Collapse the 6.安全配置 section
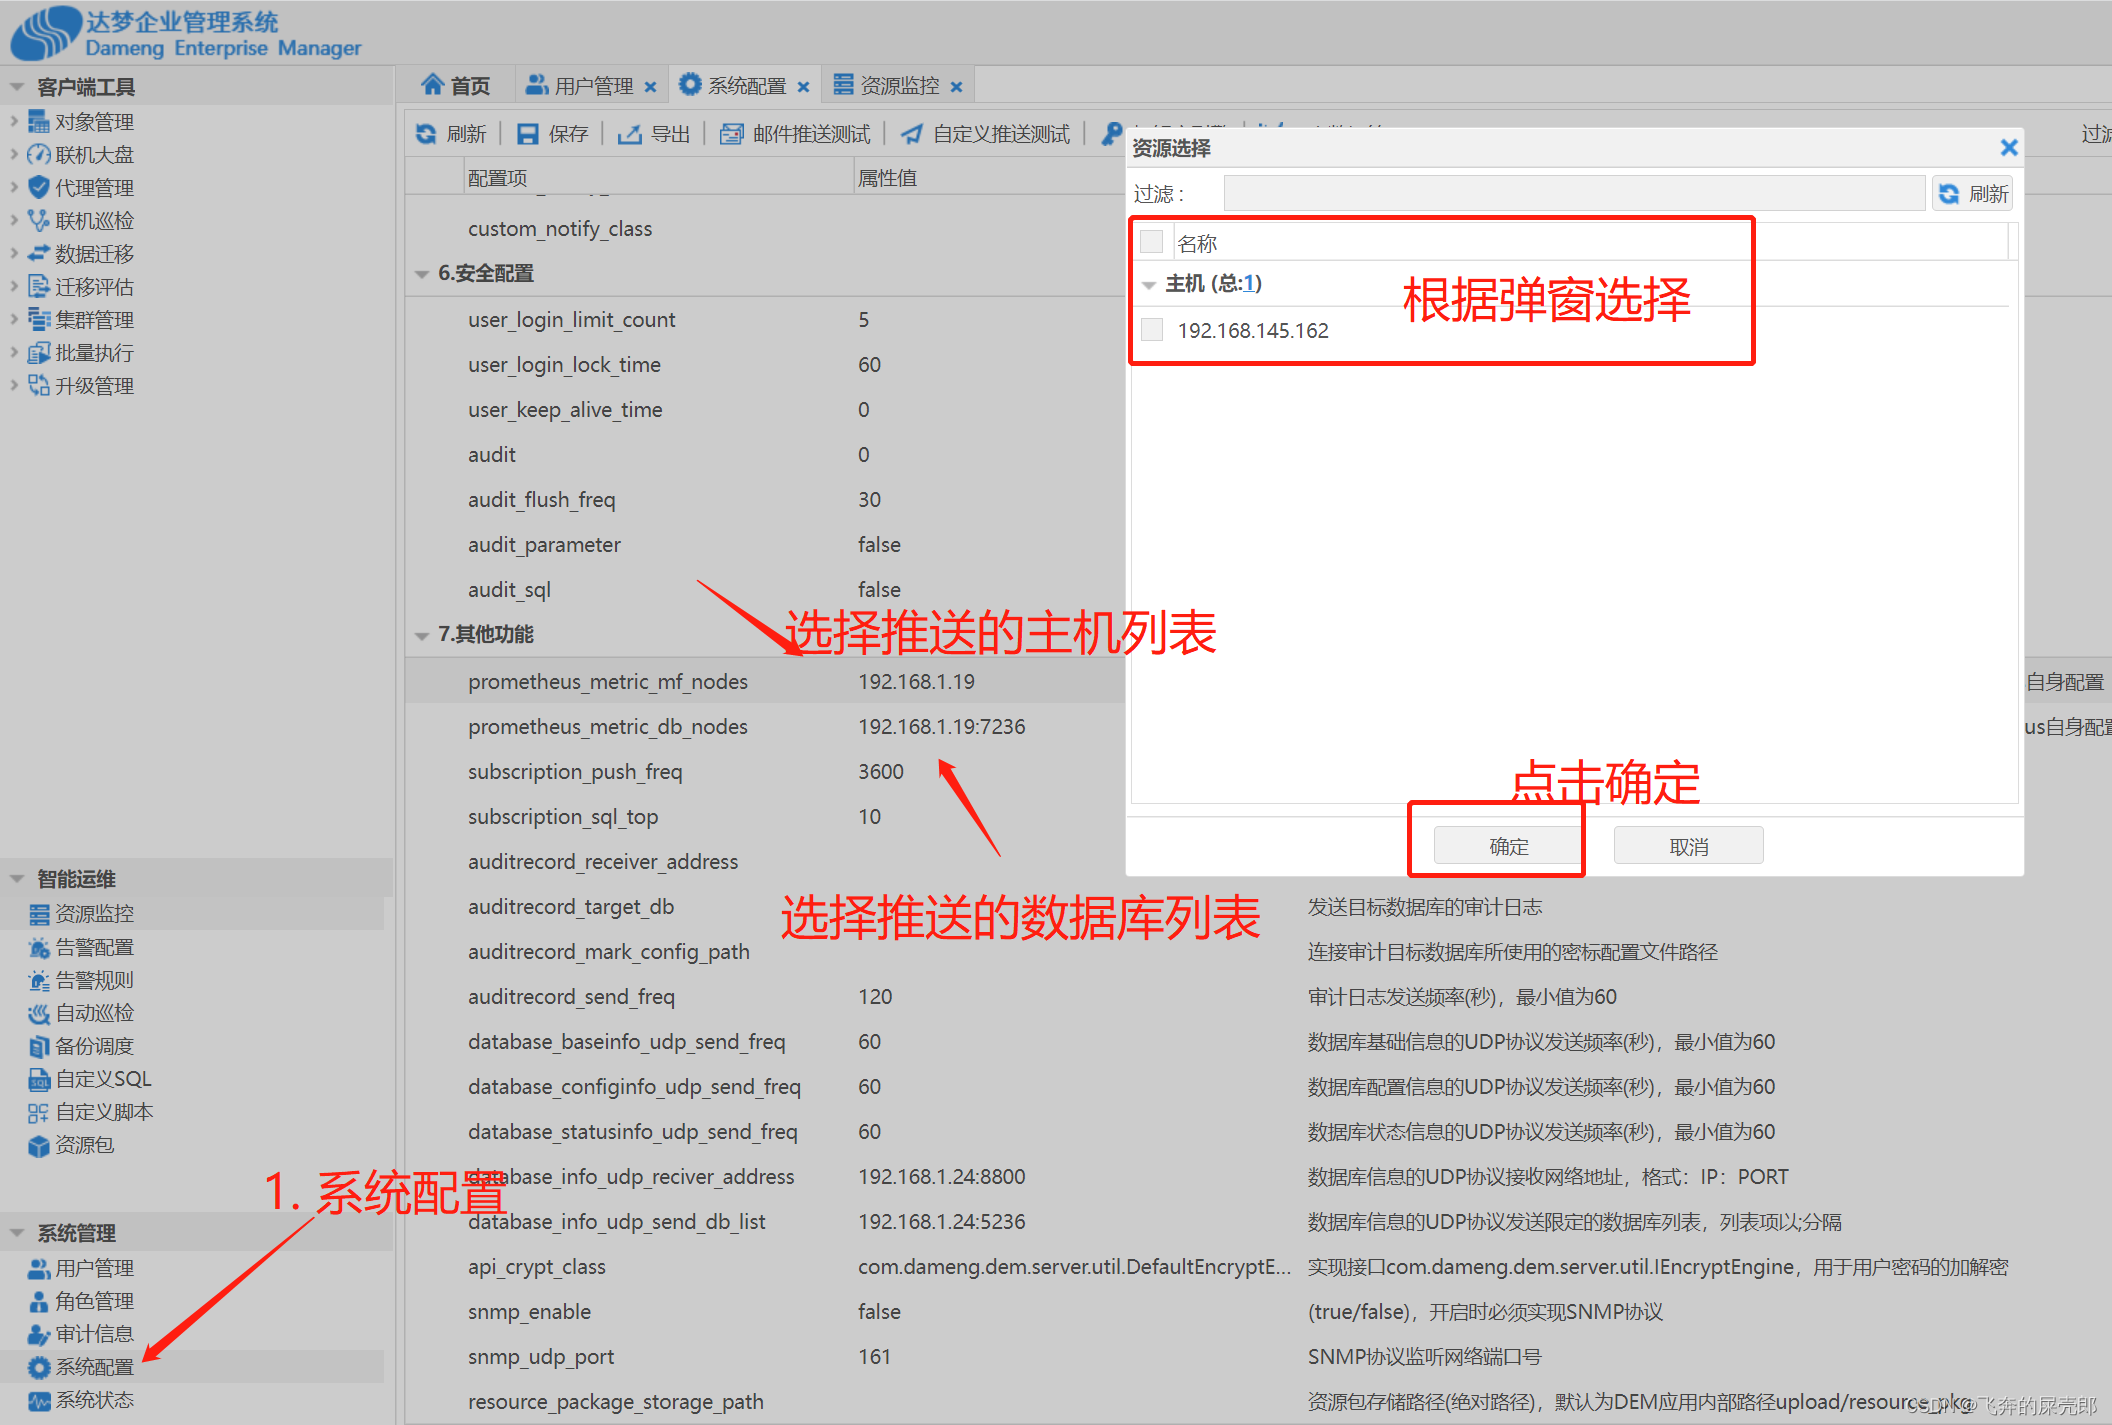Image resolution: width=2112 pixels, height=1425 pixels. pyautogui.click(x=422, y=274)
